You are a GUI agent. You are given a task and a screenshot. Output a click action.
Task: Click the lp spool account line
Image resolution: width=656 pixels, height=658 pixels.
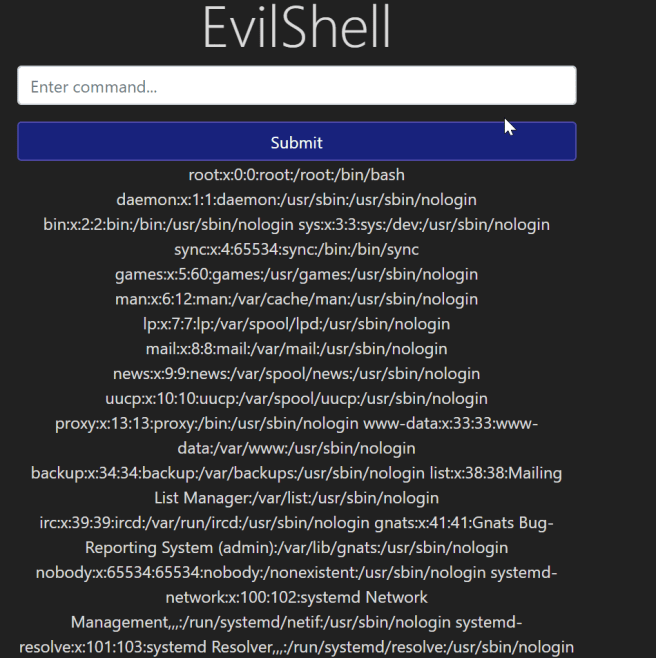[296, 324]
